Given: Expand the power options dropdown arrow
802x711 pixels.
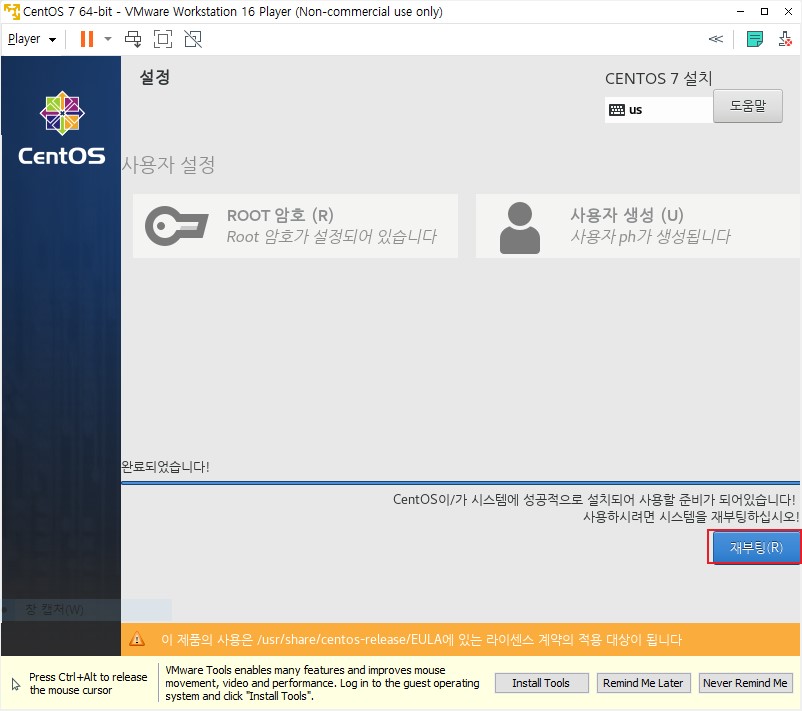Looking at the screenshot, I should click(x=107, y=39).
